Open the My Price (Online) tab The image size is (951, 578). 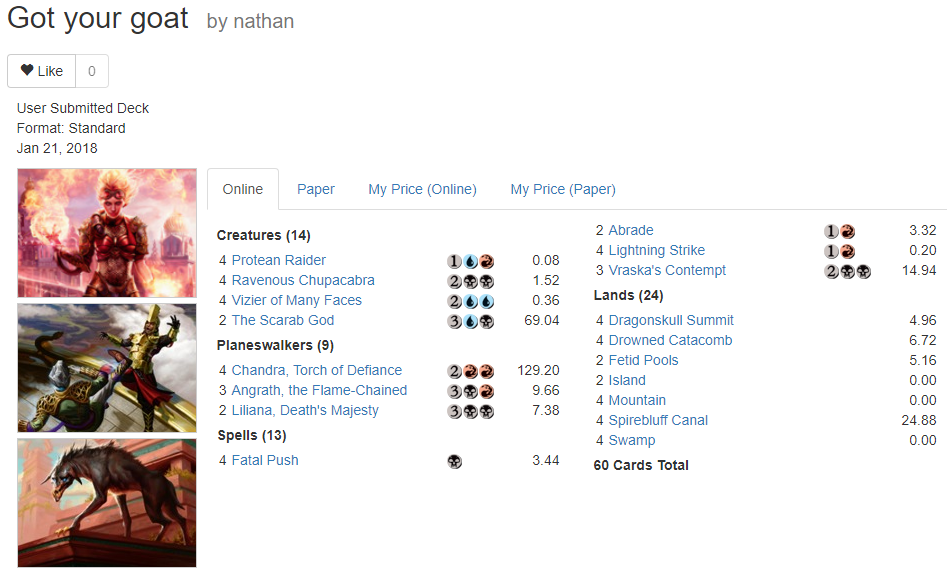tap(422, 189)
